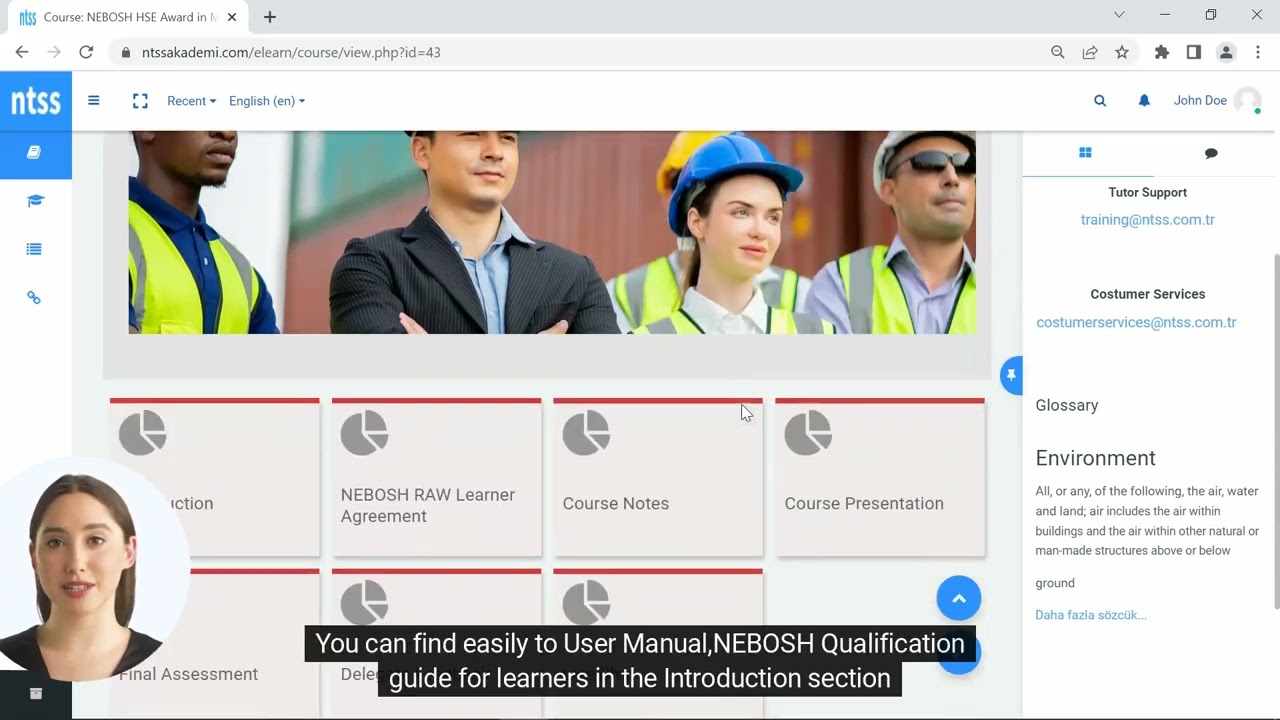Open the Chrome profile icon
The height and width of the screenshot is (720, 1280).
click(x=1226, y=52)
